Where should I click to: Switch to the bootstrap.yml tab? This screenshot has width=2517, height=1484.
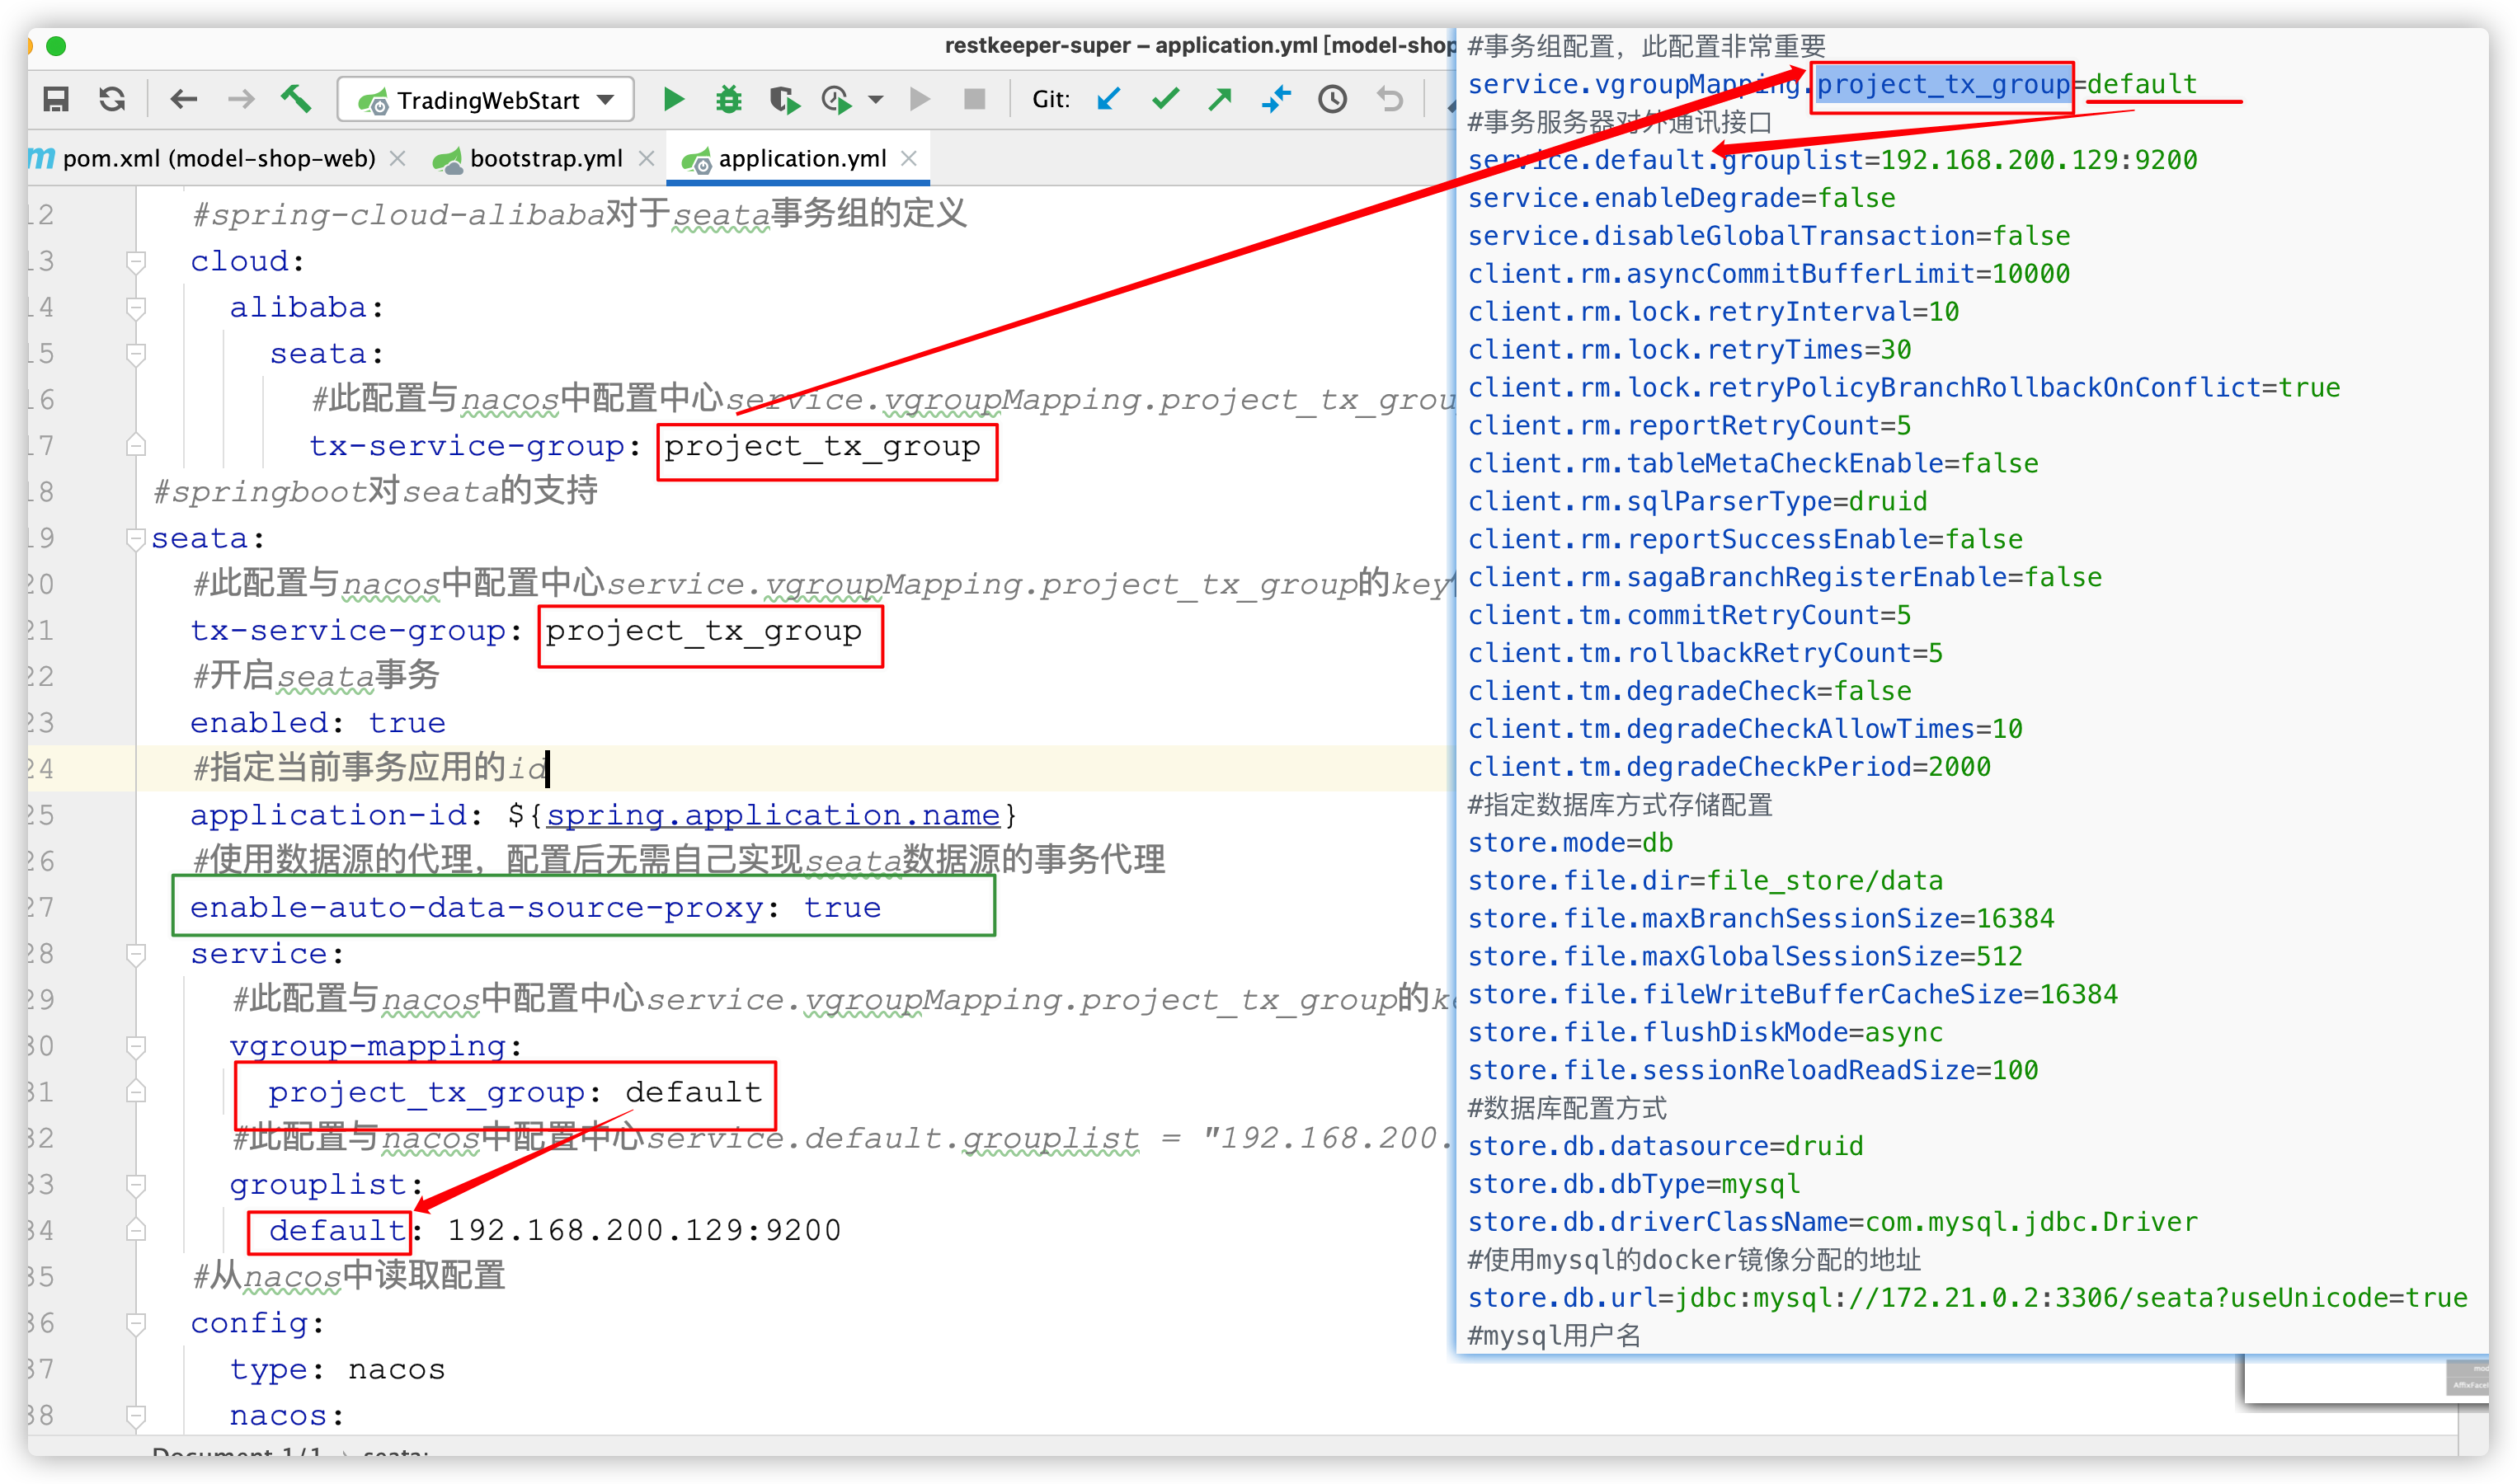pos(546,158)
